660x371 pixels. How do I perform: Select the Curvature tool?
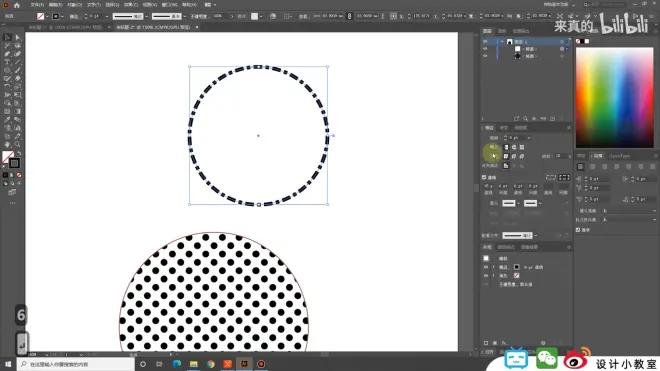(18, 54)
